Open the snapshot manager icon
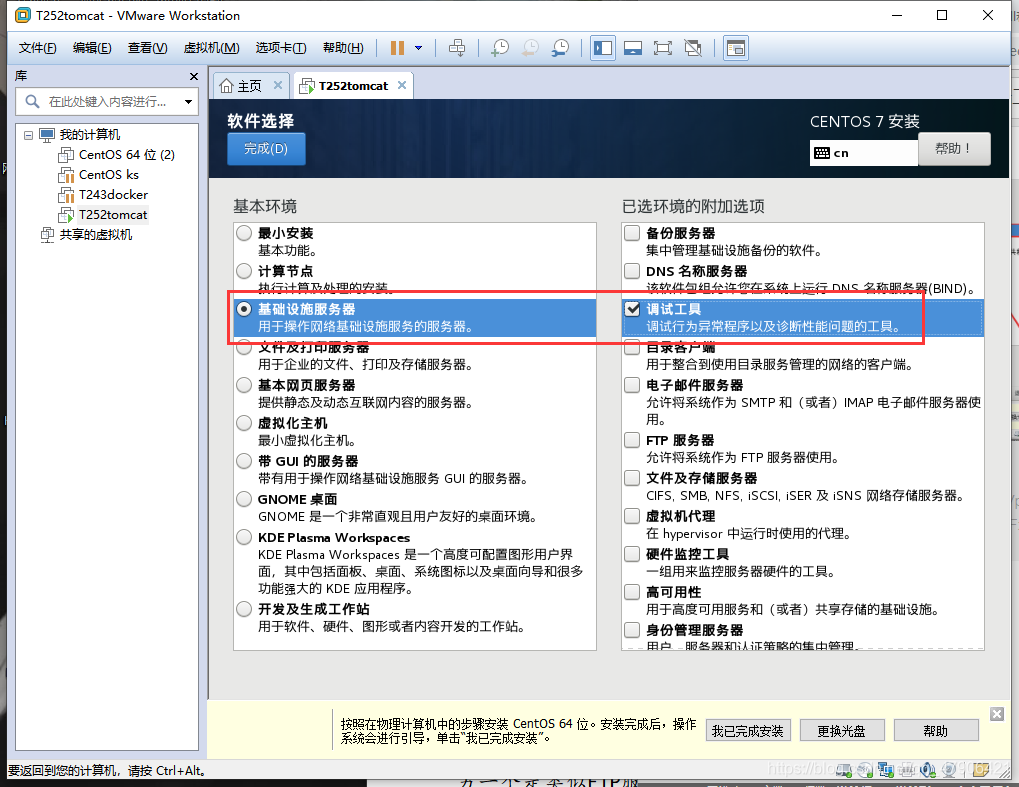Viewport: 1019px width, 787px height. [560, 48]
